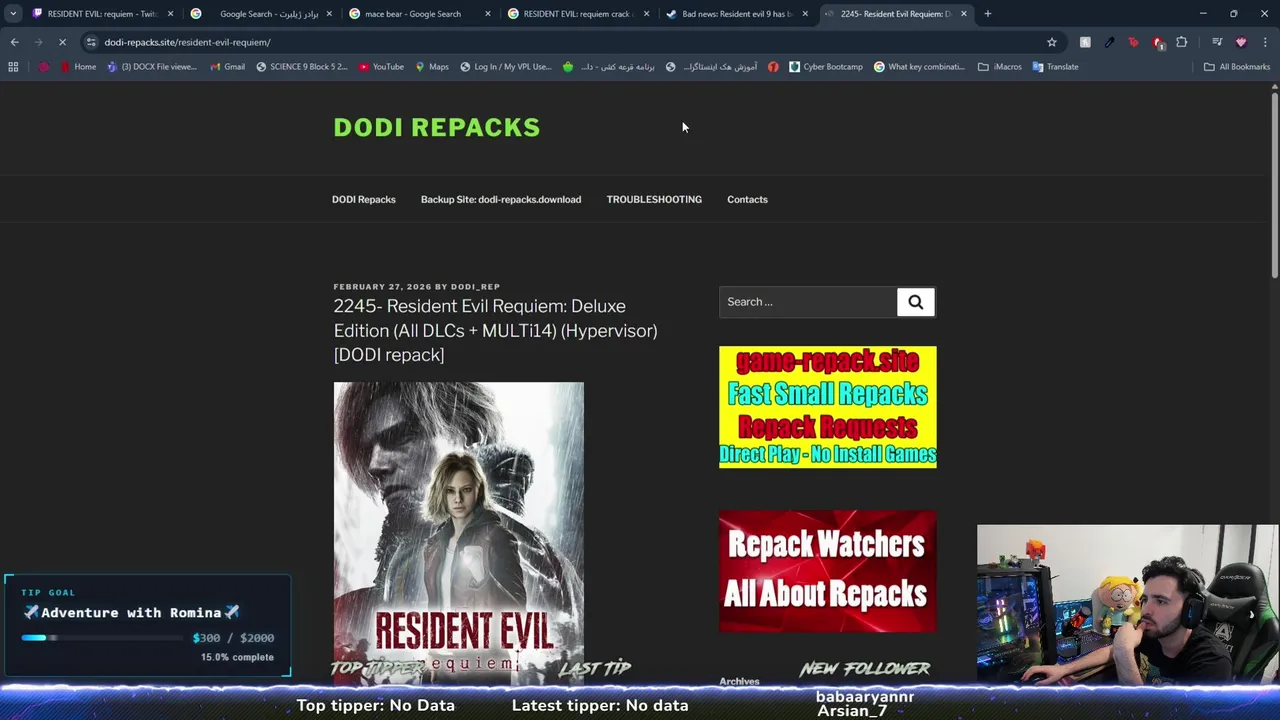
Task: Open the media control toolbar icon
Action: click(1217, 42)
